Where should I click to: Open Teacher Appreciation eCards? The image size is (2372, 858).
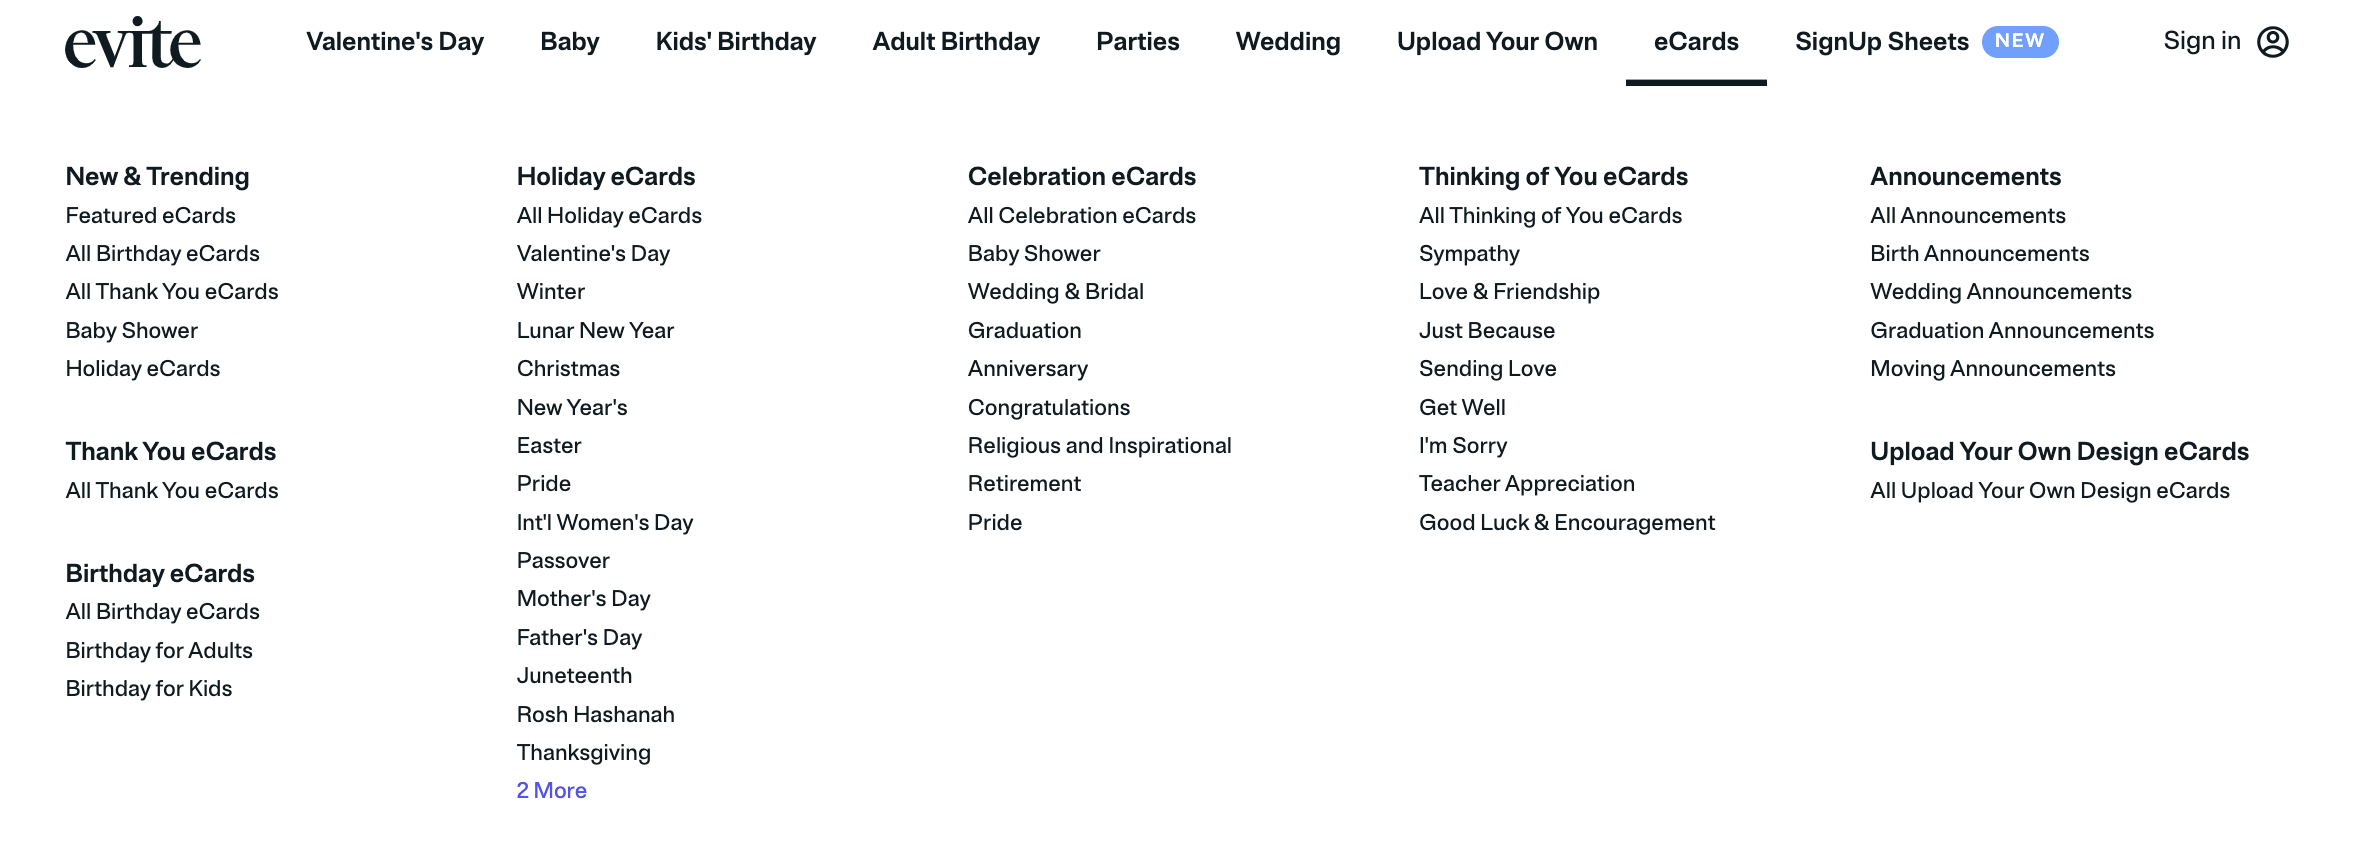[x=1527, y=483]
